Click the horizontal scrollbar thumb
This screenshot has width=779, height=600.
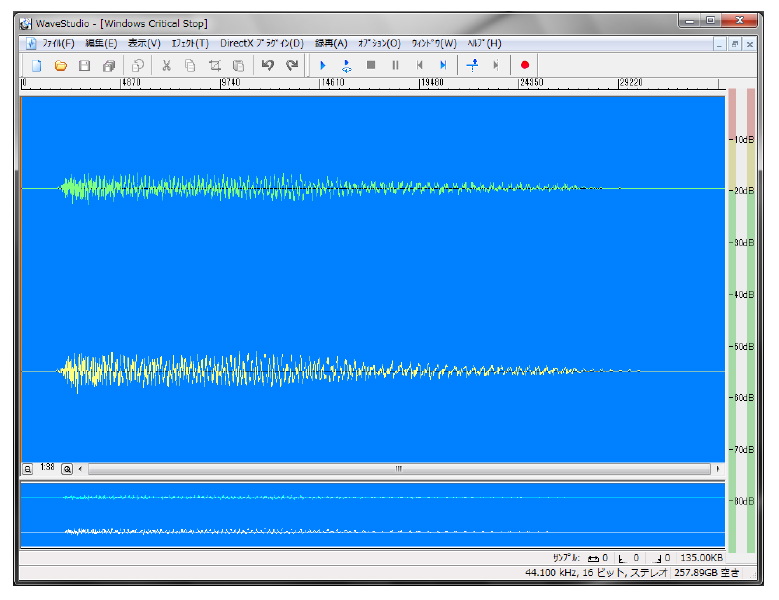tap(398, 468)
